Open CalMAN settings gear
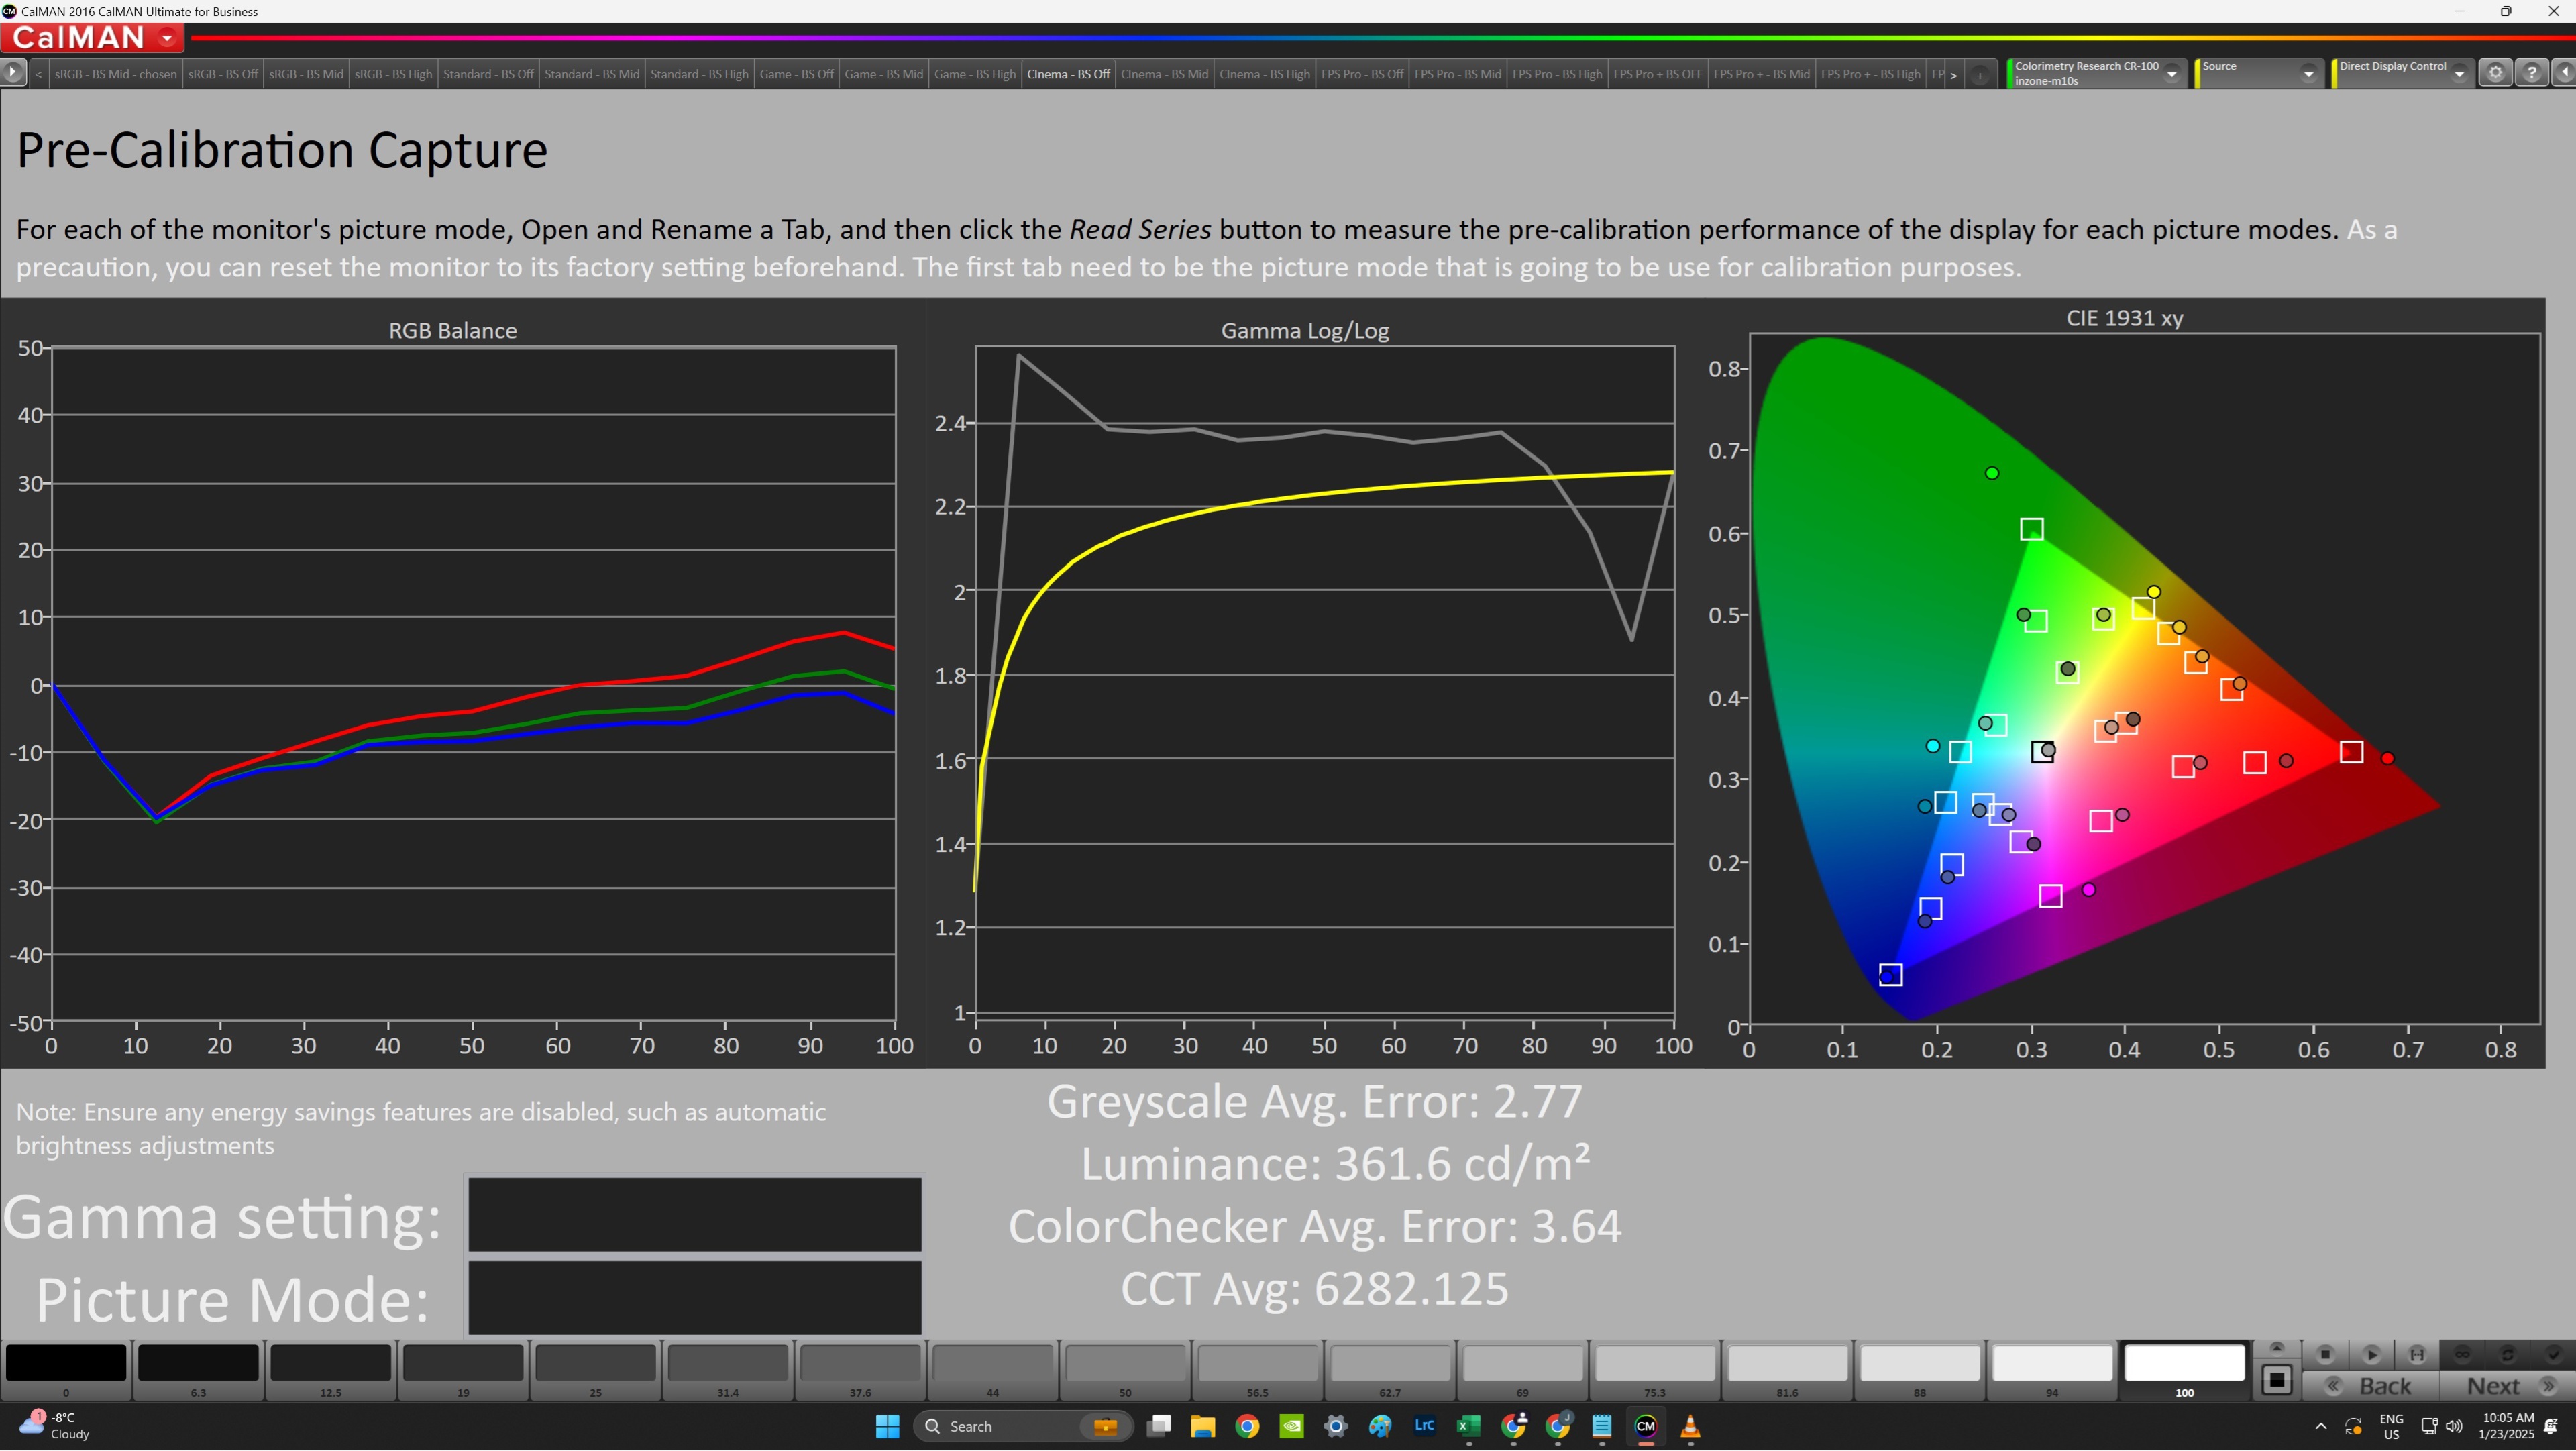Screen dimensions: 2576x1451 coord(2495,73)
